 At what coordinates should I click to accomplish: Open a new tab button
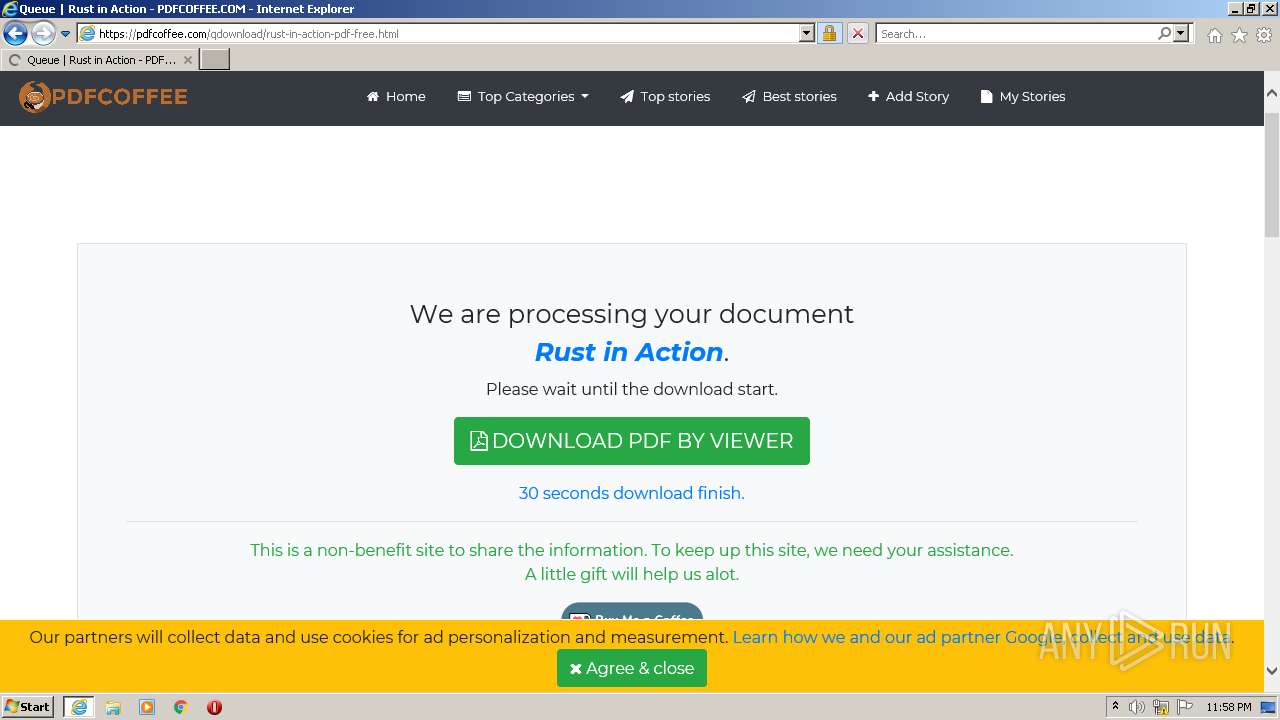pyautogui.click(x=215, y=60)
